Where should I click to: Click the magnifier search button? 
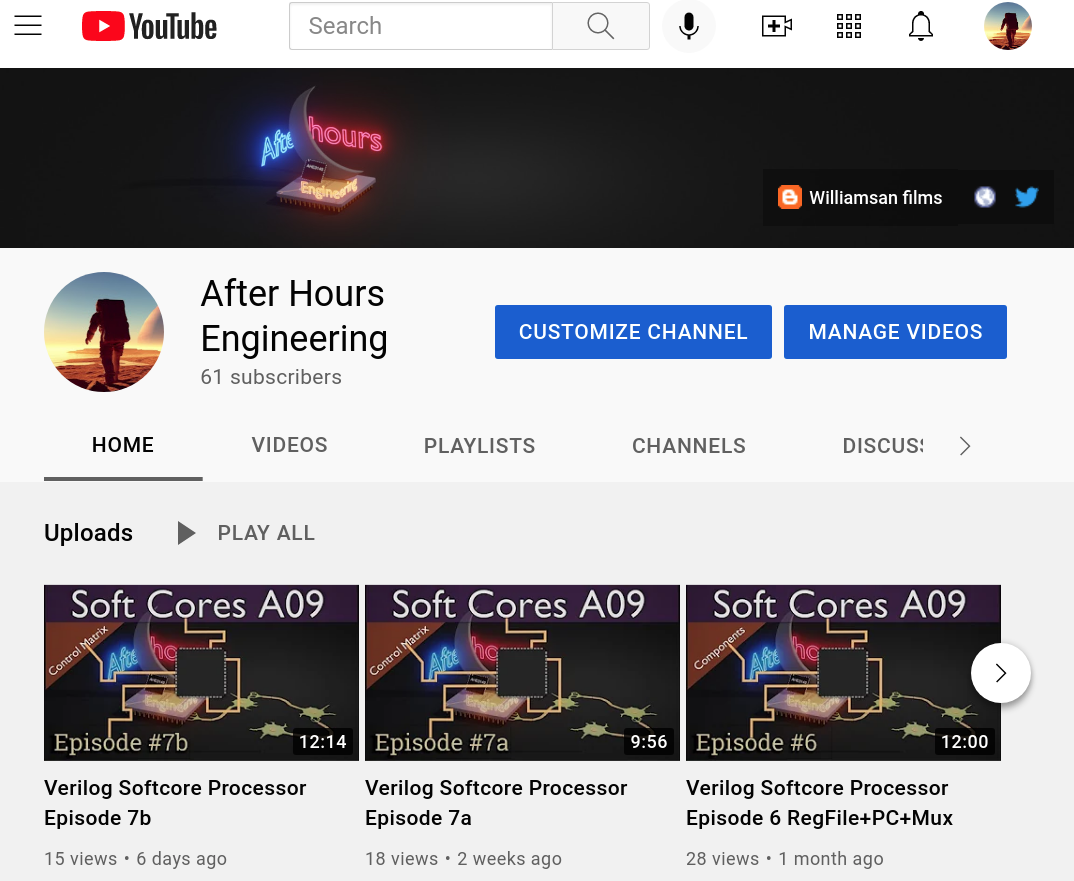[x=601, y=26]
